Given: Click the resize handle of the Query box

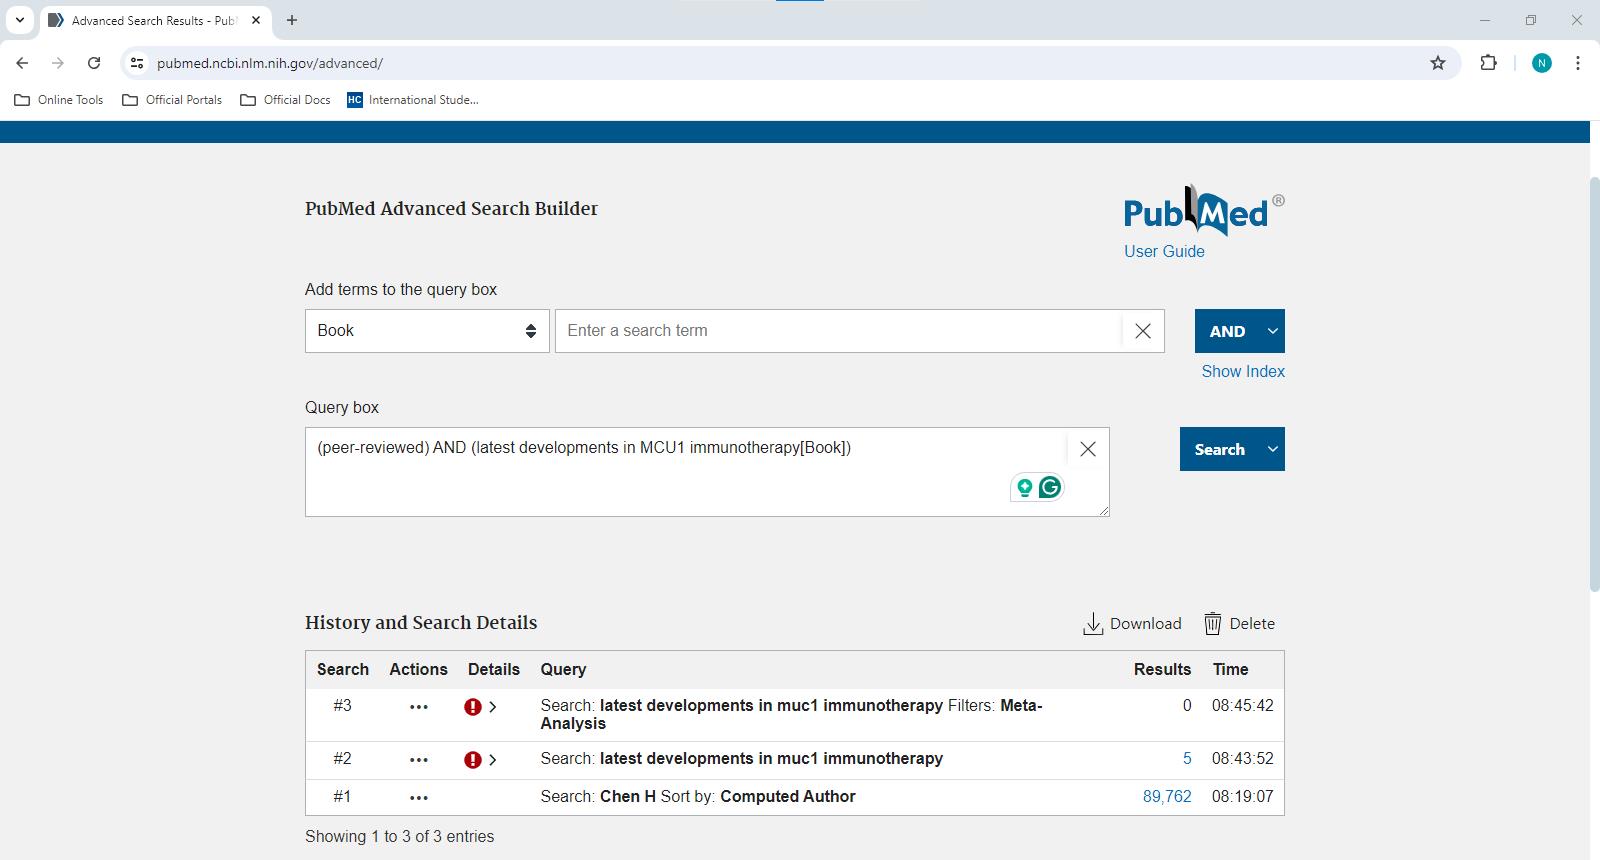Looking at the screenshot, I should (x=1104, y=511).
